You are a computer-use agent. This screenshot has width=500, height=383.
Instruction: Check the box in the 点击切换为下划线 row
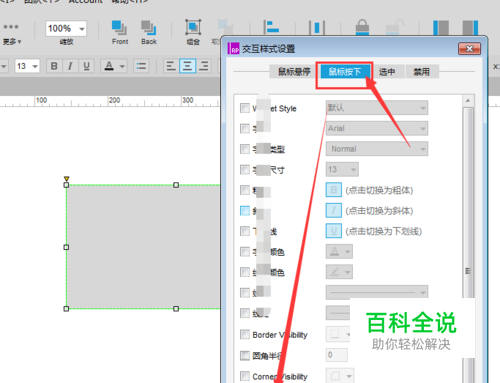[x=245, y=231]
